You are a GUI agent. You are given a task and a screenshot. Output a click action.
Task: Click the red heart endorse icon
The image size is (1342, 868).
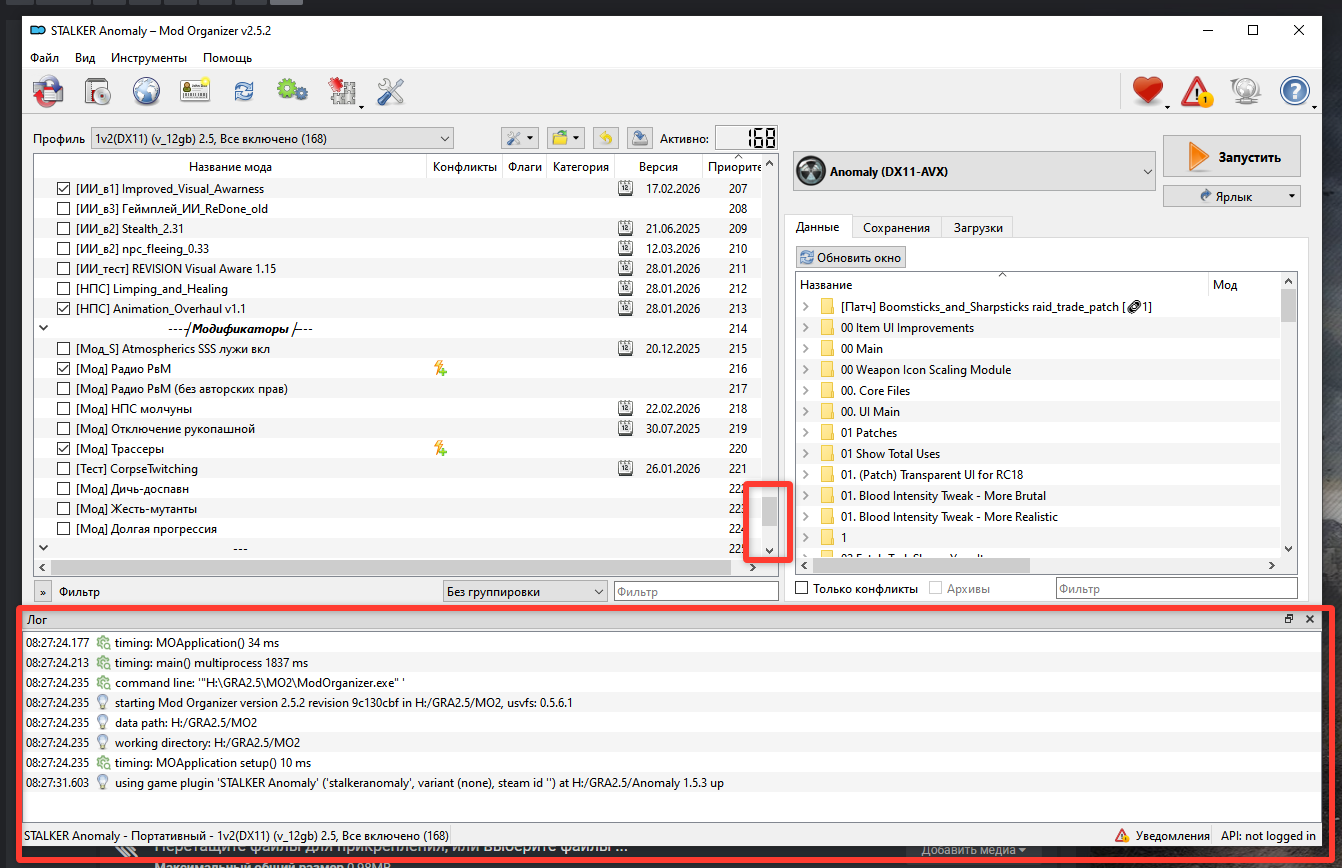(1148, 92)
